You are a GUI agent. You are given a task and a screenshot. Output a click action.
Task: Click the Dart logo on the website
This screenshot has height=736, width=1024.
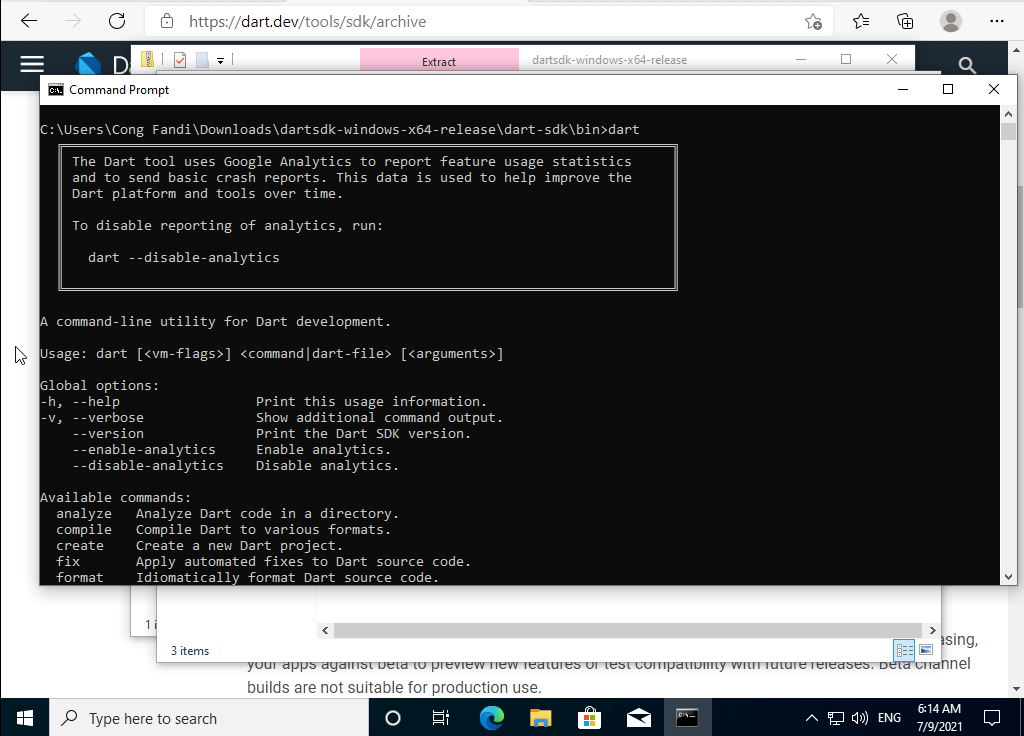click(88, 64)
